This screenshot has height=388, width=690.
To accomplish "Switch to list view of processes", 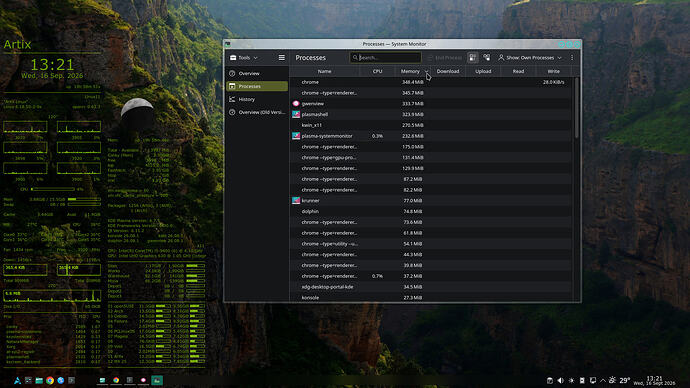I will pos(473,58).
